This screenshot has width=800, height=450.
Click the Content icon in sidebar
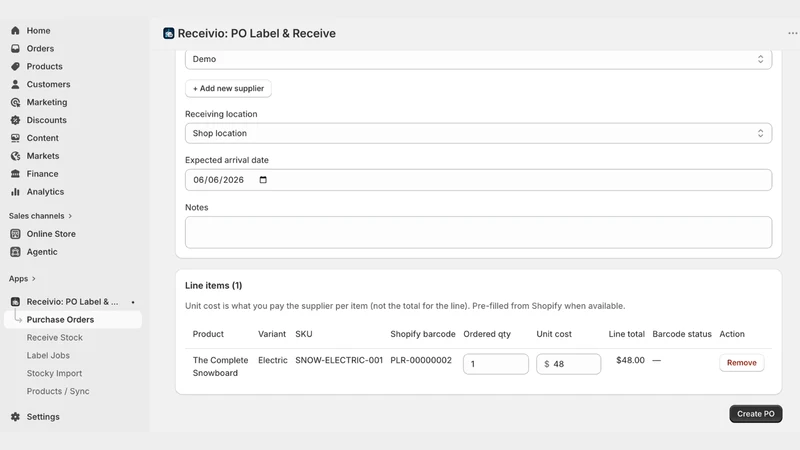(x=15, y=138)
